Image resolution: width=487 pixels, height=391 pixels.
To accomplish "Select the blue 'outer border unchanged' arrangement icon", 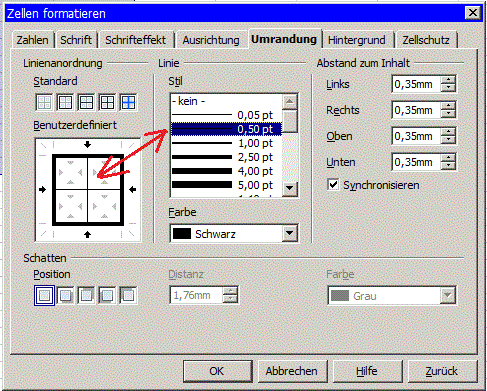I will 128,102.
